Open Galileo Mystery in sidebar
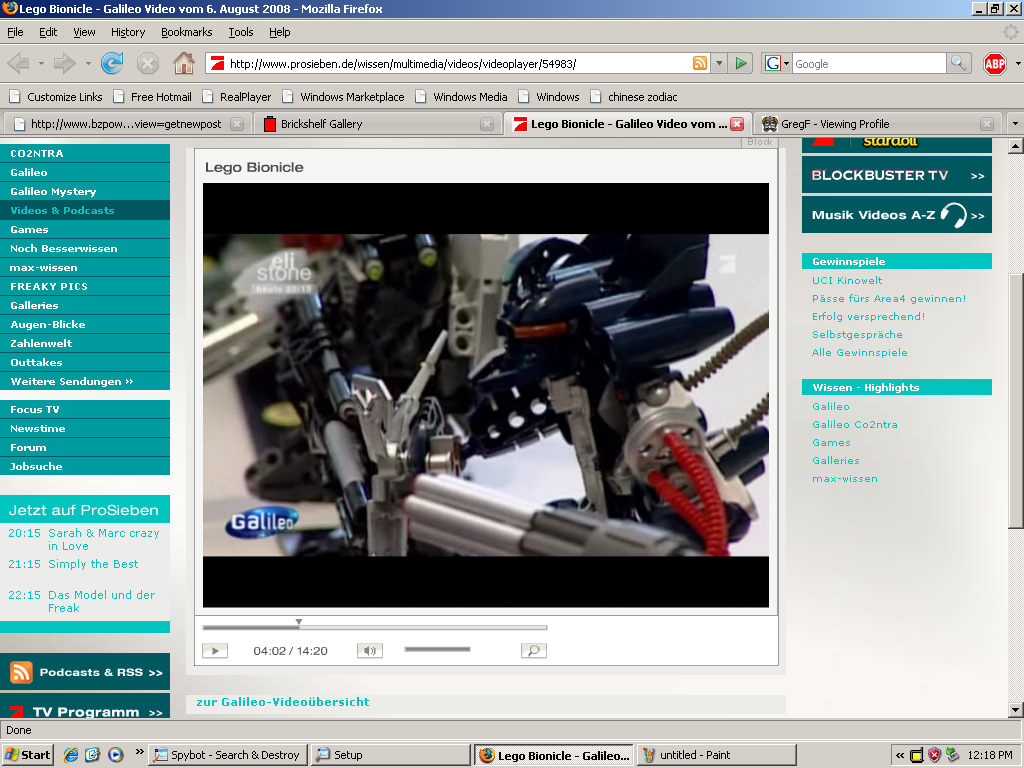Image resolution: width=1024 pixels, height=768 pixels. point(85,191)
